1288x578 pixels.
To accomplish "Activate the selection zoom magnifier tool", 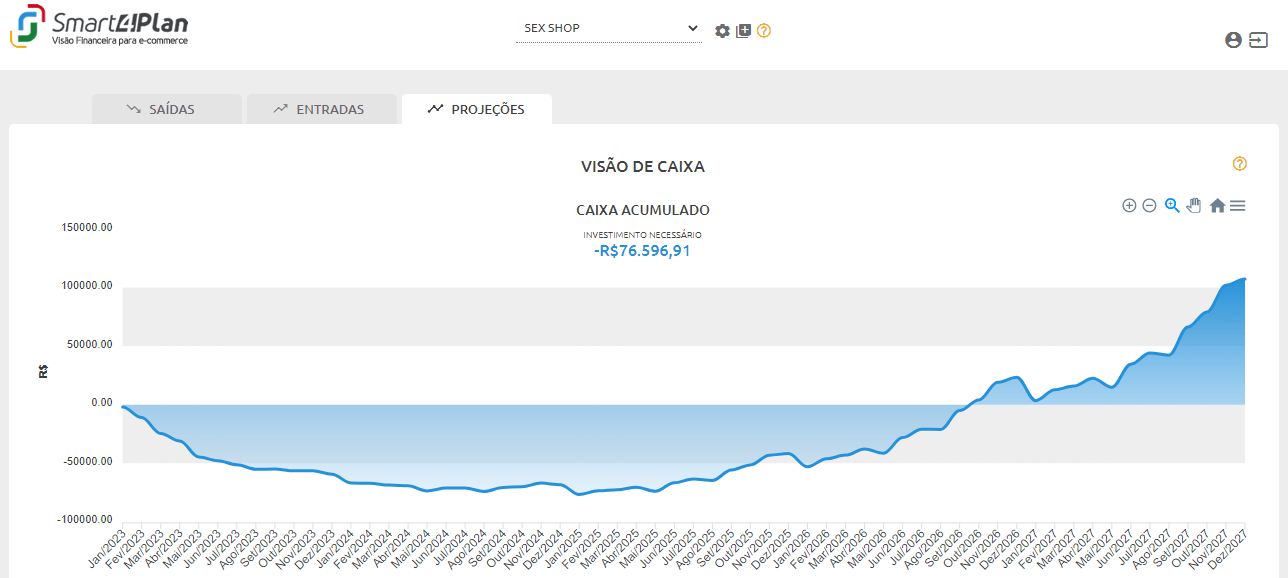I will coord(1172,206).
